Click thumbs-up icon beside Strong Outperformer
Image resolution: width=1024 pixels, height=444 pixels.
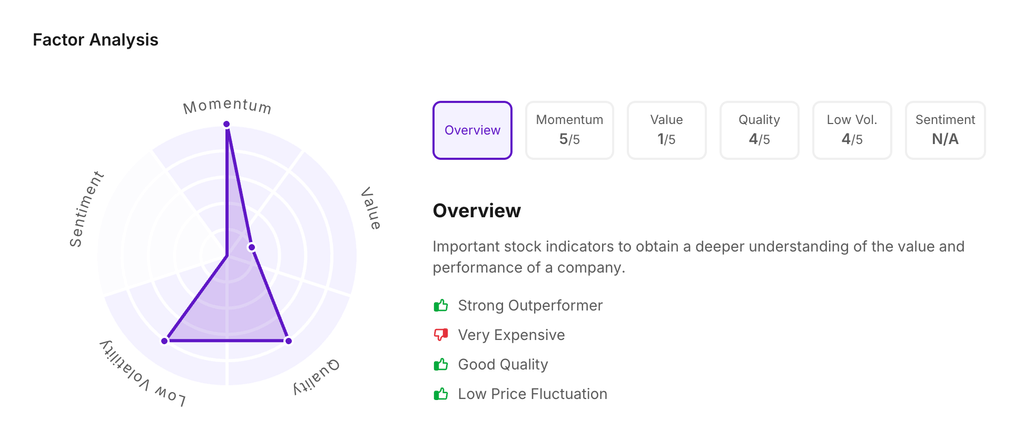[441, 306]
